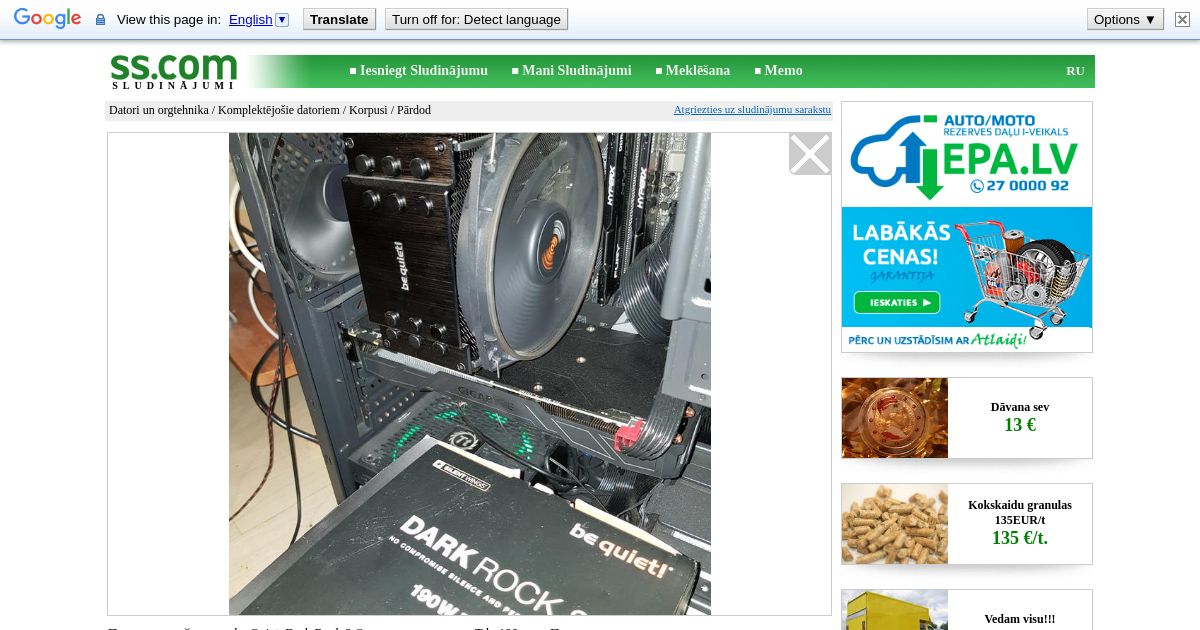Image resolution: width=1200 pixels, height=630 pixels.
Task: Open Pārdod breadcrumb link
Action: [414, 110]
